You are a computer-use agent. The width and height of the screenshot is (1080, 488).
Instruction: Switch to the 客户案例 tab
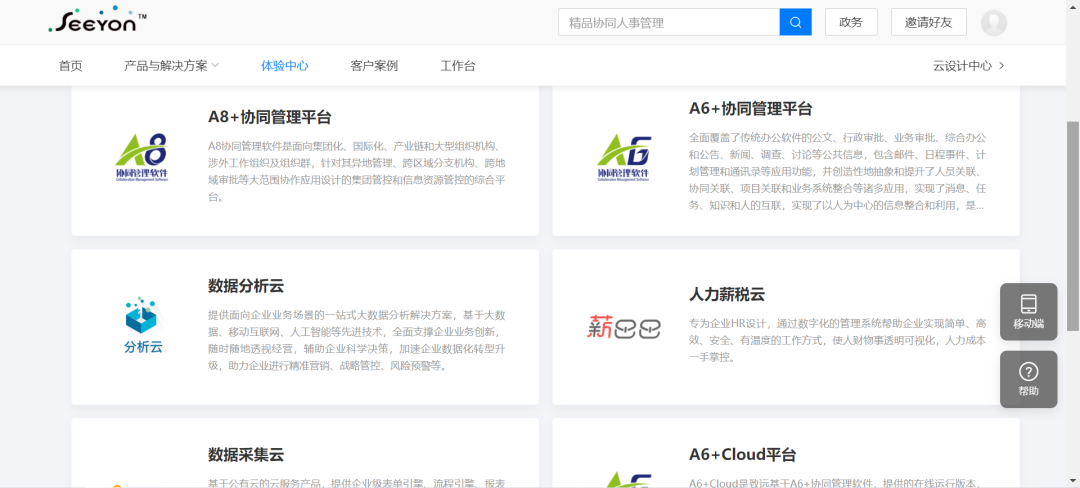374,66
